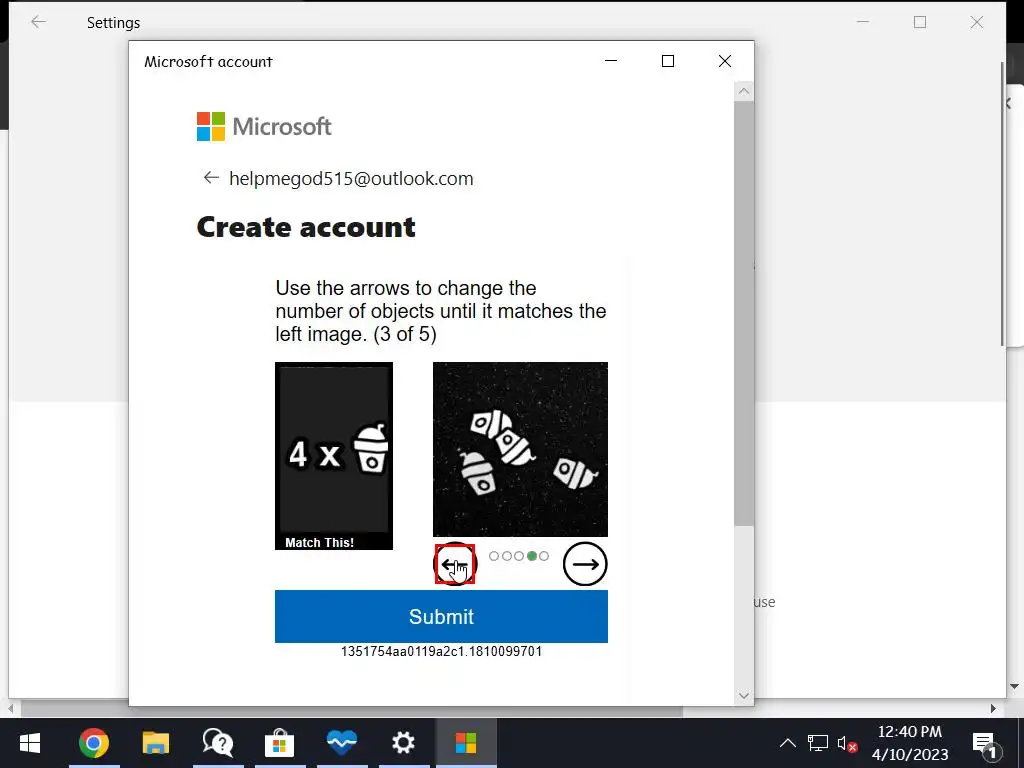Click the network icon in system tray
1024x768 pixels.
817,743
